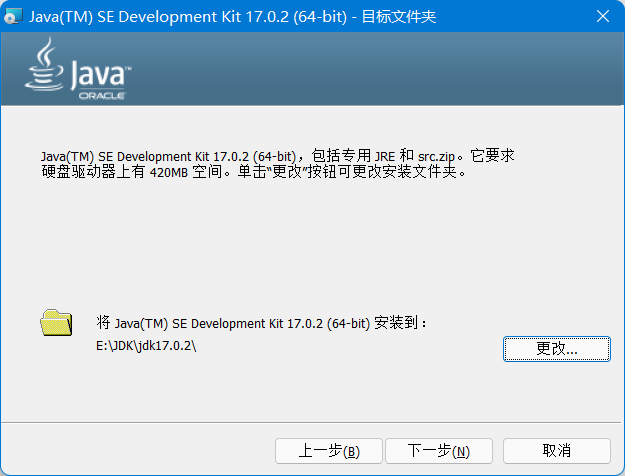Viewport: 625px width, 476px height.
Task: Click the 420MB disk space description text
Action: coord(278,164)
